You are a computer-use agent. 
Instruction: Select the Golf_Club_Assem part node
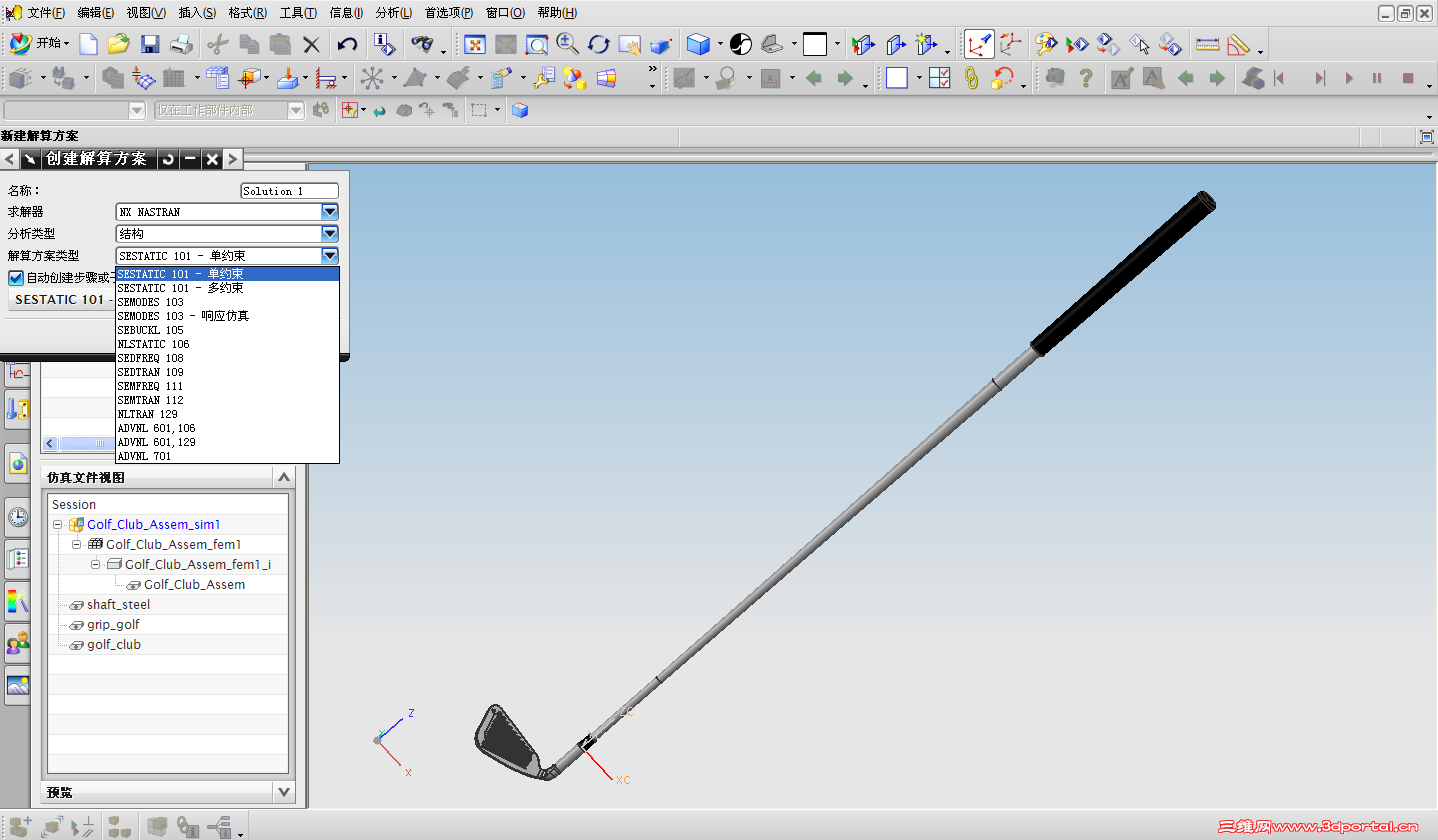coord(194,585)
